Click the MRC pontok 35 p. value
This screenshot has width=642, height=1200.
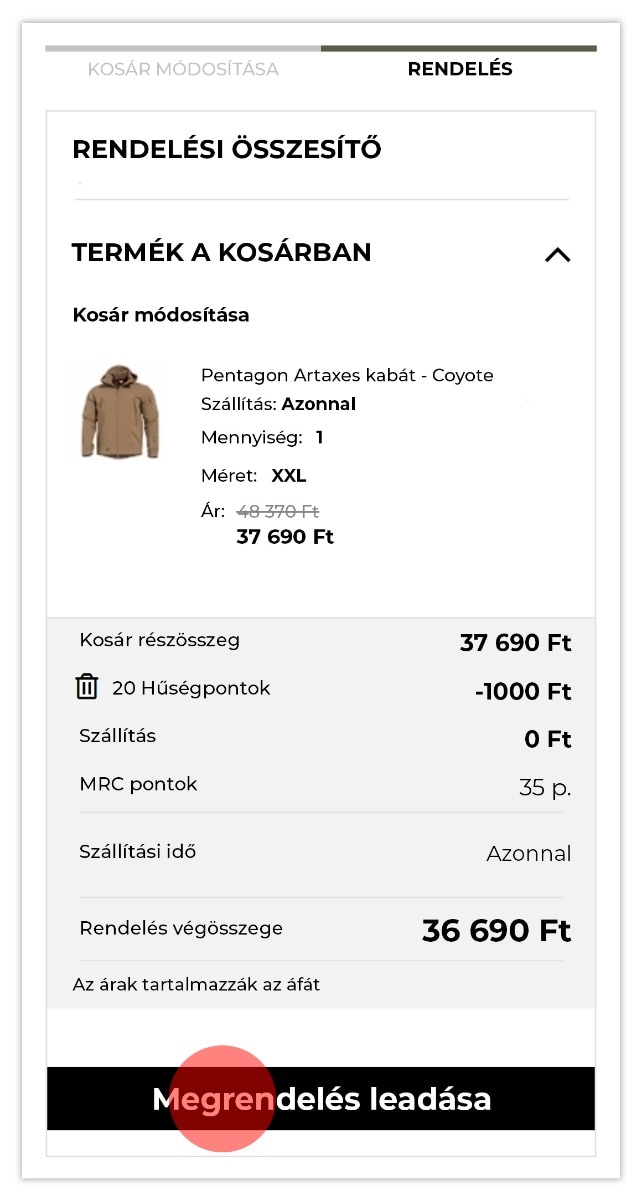click(544, 788)
